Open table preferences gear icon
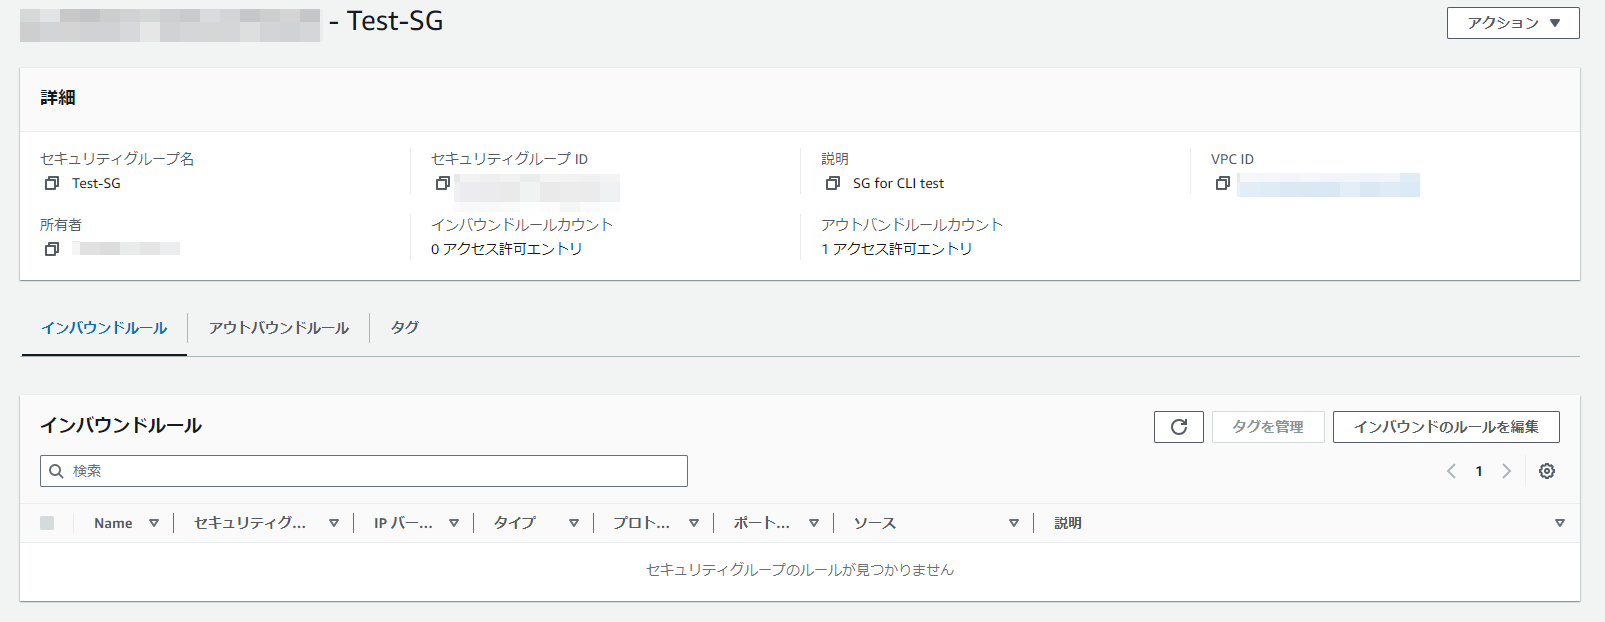The height and width of the screenshot is (622, 1605). [1547, 471]
